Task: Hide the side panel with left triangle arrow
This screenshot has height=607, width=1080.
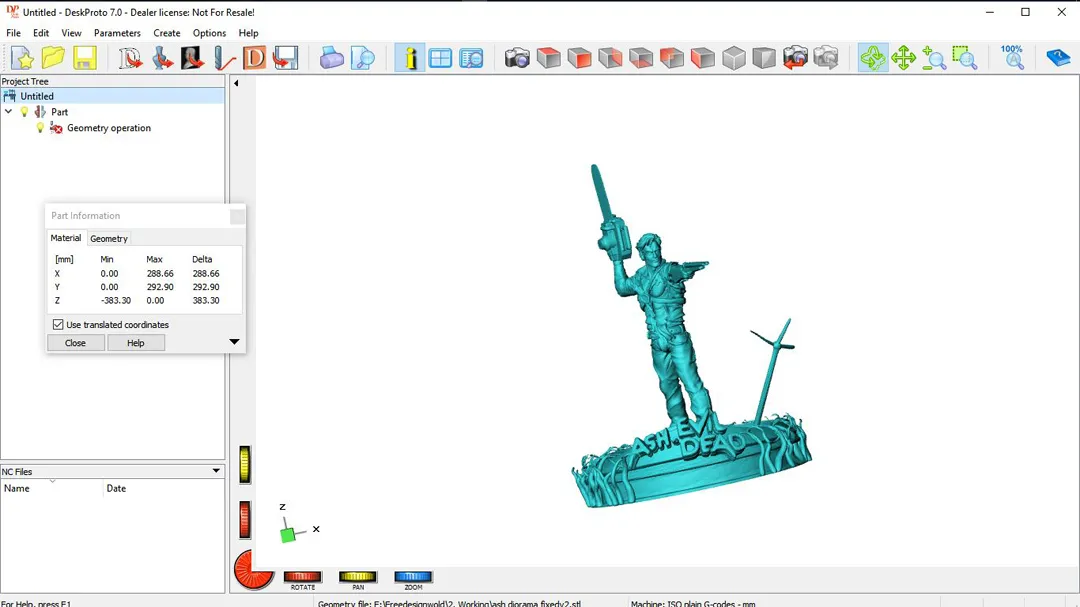Action: tap(236, 83)
